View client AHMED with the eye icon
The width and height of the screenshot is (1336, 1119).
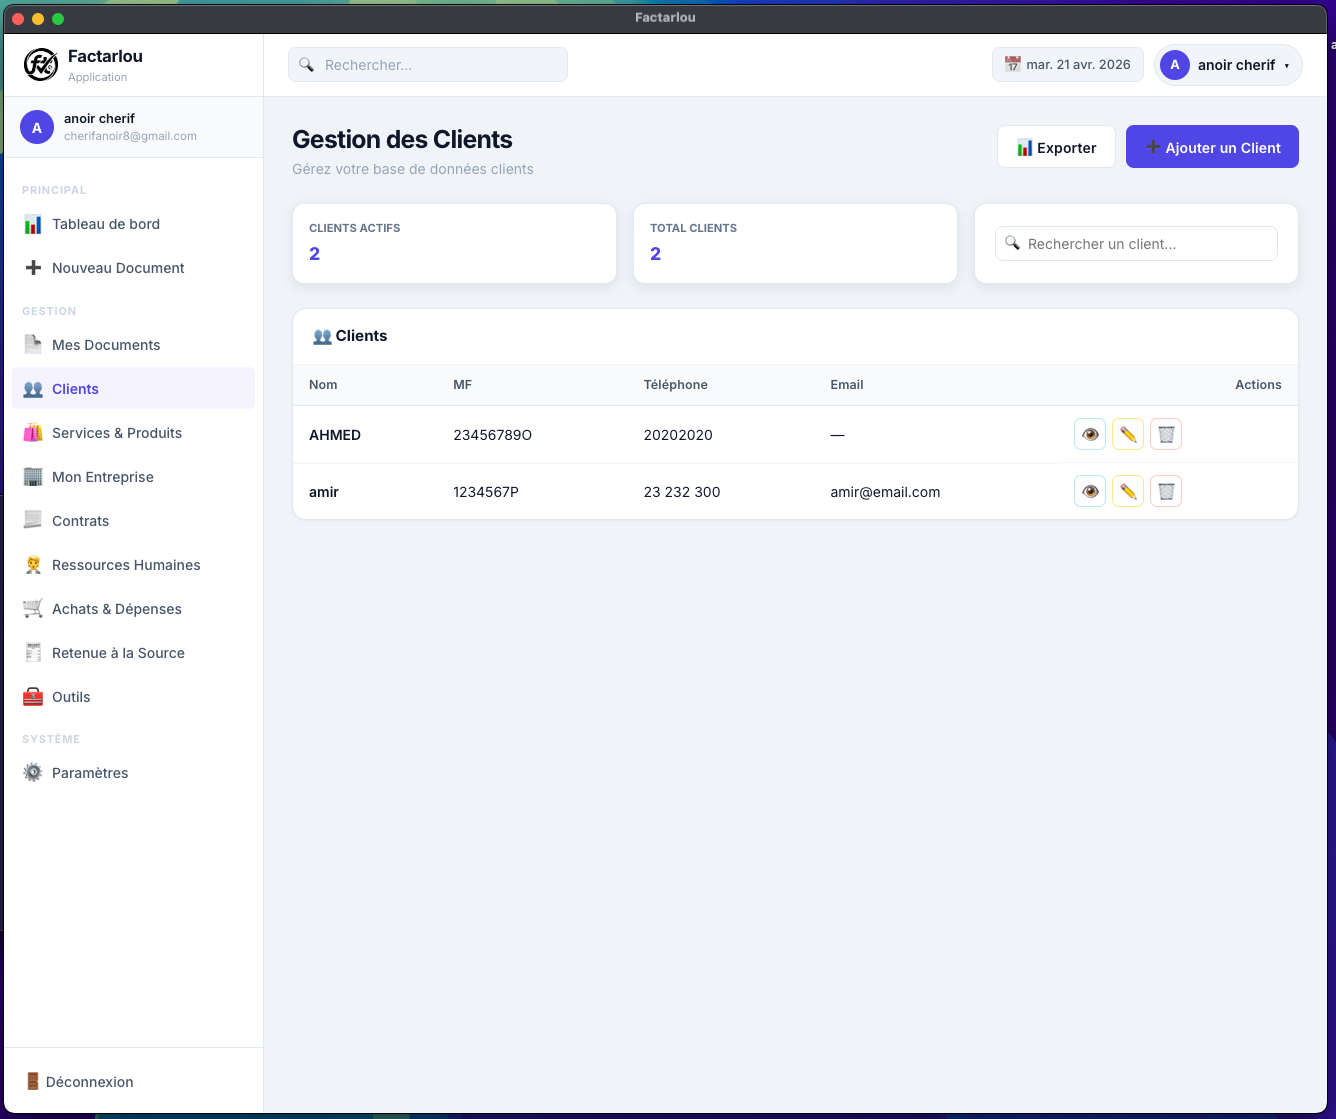point(1089,434)
